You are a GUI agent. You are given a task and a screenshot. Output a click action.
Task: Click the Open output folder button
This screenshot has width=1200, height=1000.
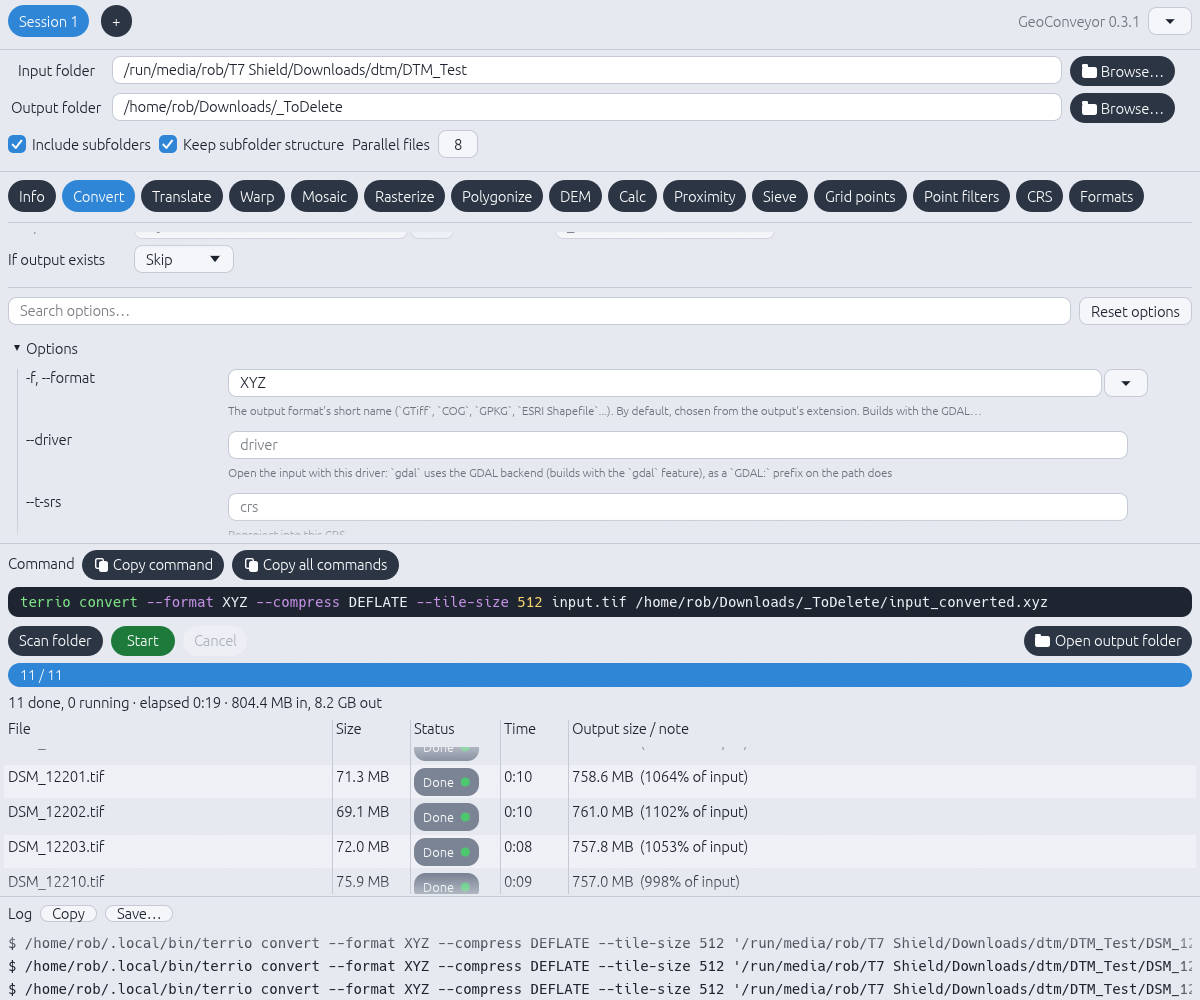pos(1108,641)
